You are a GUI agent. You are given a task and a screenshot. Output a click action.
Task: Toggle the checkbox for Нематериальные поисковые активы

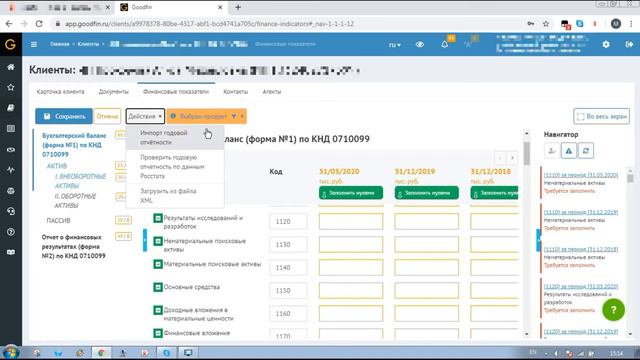pos(158,241)
